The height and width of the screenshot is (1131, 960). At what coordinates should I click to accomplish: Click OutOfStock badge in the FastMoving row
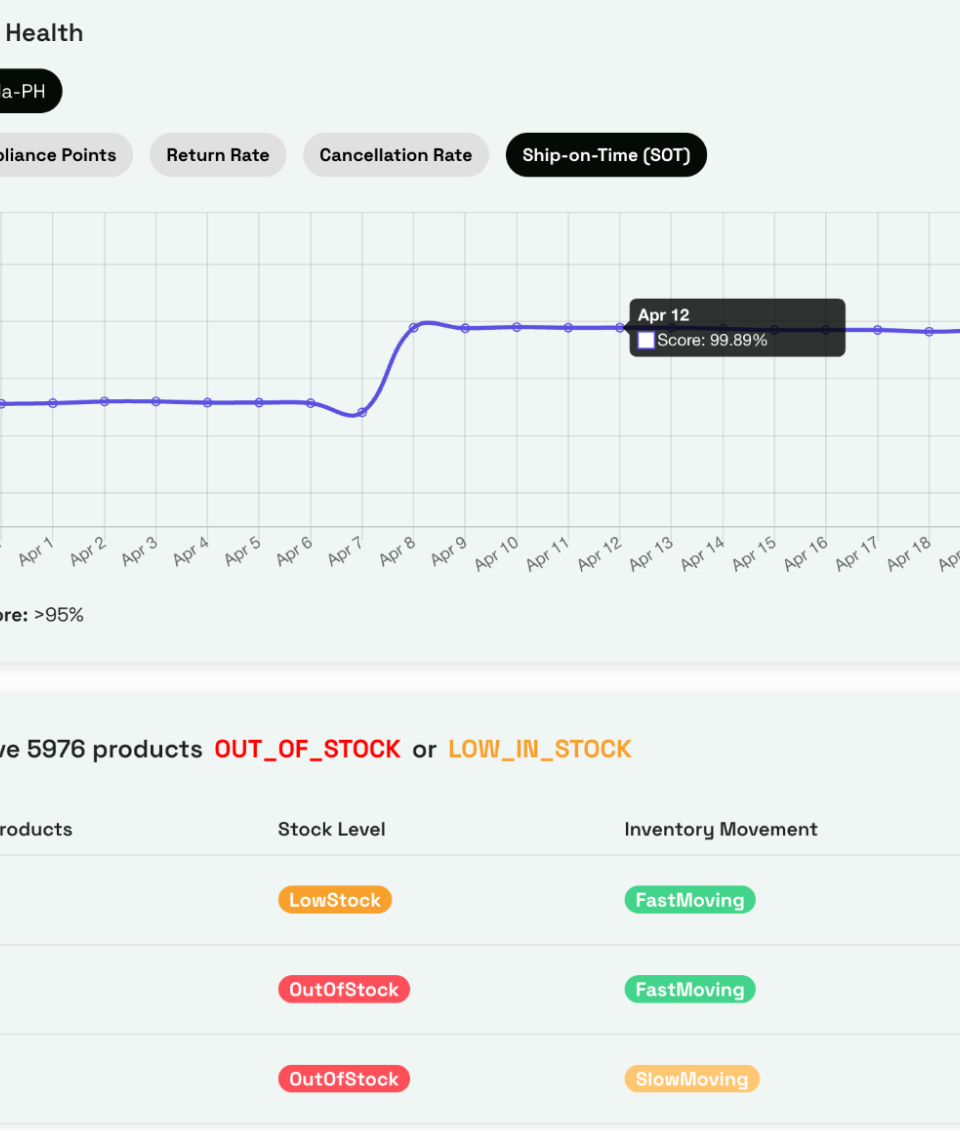(x=343, y=990)
